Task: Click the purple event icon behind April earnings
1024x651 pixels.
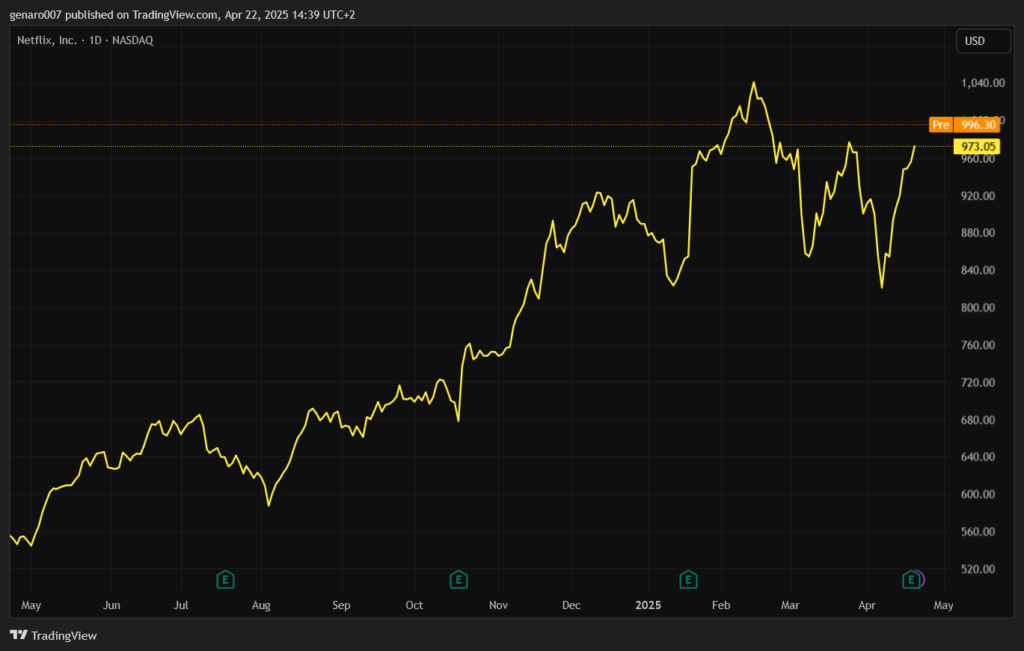Action: click(x=921, y=579)
